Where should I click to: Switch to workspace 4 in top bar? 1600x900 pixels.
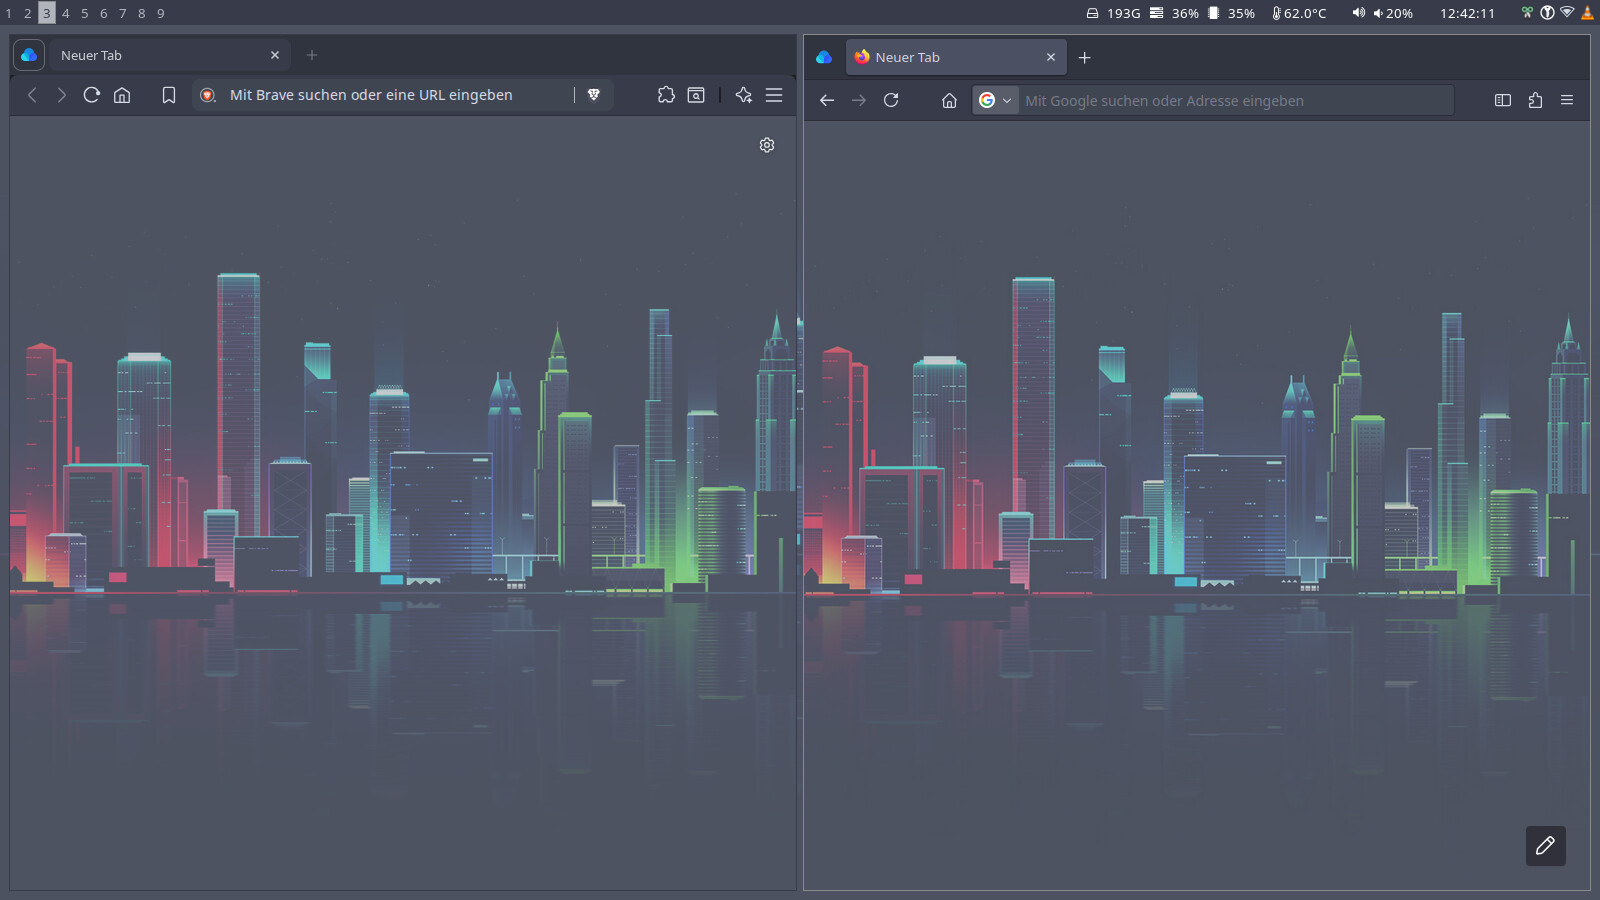(x=66, y=13)
